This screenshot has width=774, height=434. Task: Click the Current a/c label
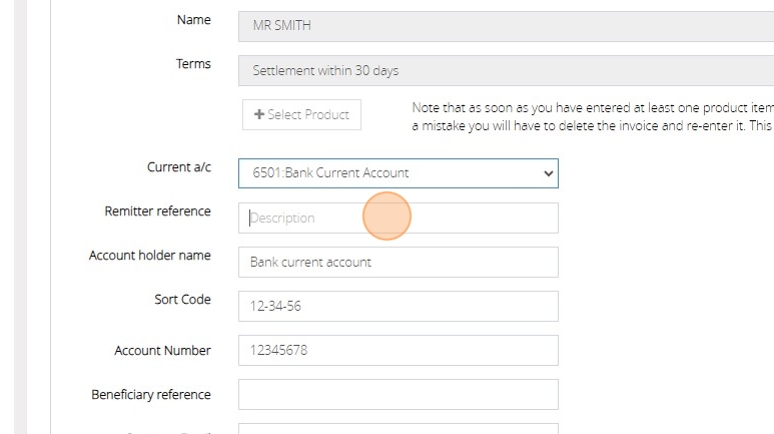[178, 168]
